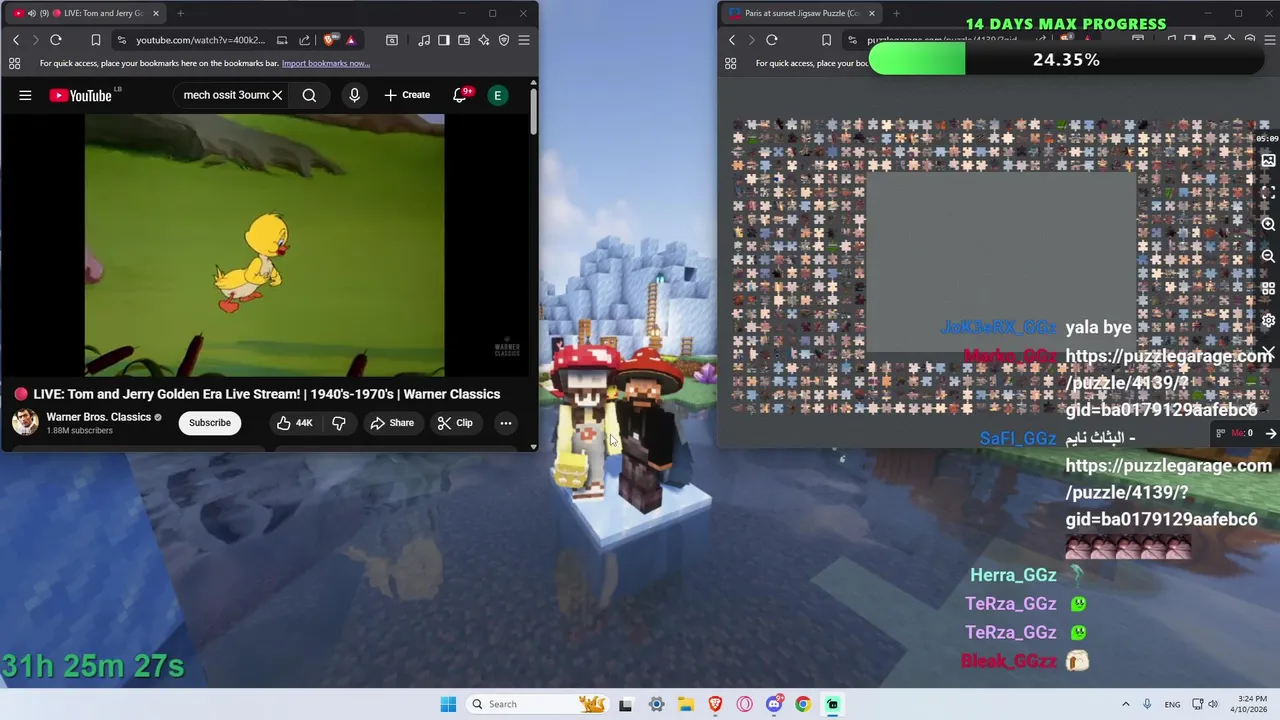
Task: Open Brave browser from the taskbar
Action: 715,704
